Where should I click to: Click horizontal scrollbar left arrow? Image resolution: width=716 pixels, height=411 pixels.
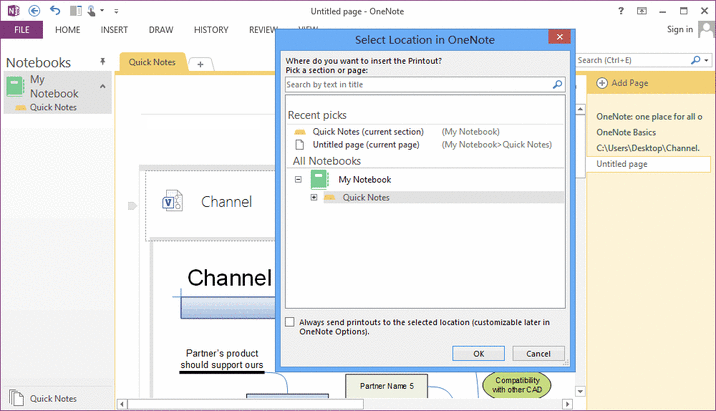pyautogui.click(x=122, y=404)
